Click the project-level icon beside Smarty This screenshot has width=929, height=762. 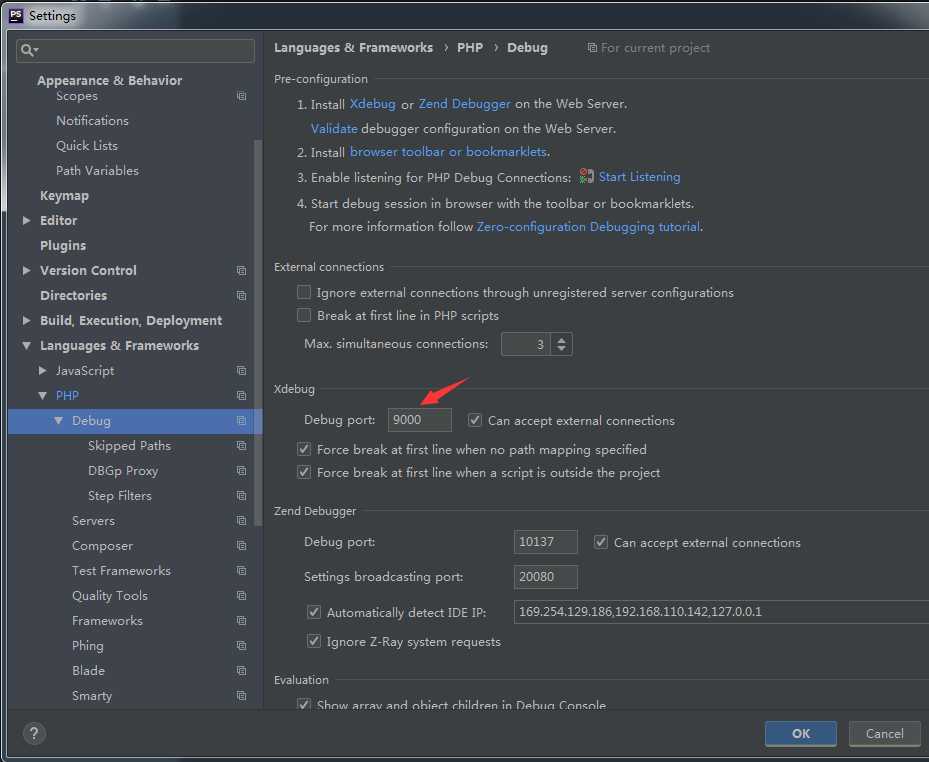[241, 696]
